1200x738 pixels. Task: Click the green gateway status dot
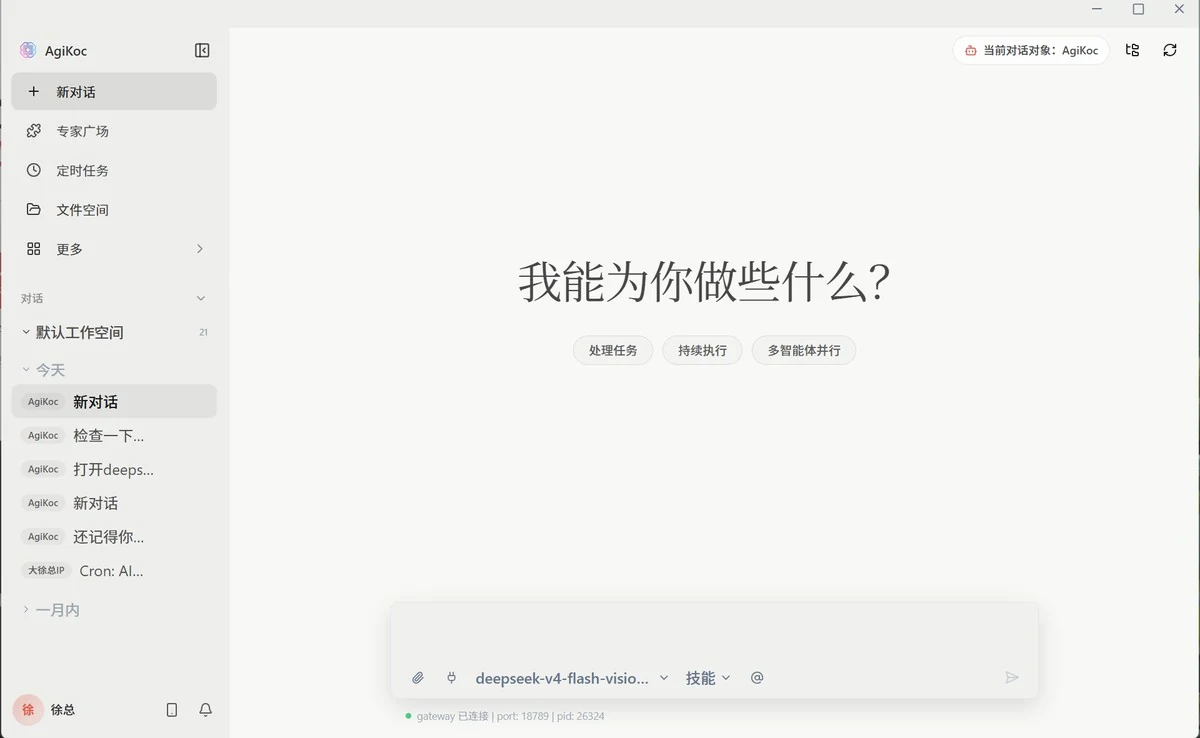[x=408, y=716]
